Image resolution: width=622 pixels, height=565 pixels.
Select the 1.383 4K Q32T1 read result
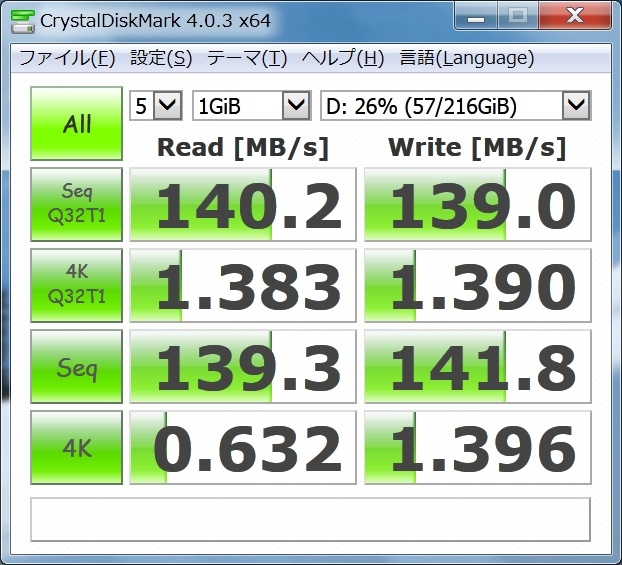[x=243, y=285]
